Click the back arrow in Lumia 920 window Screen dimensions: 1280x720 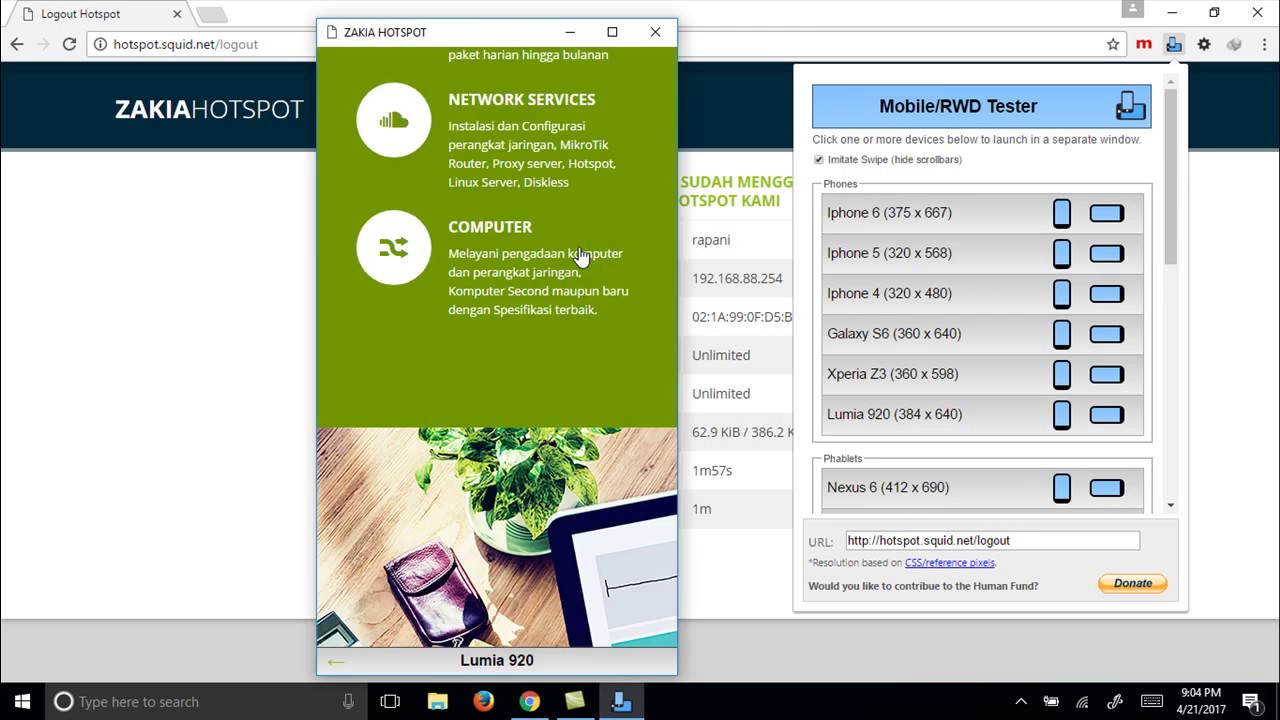(x=335, y=661)
